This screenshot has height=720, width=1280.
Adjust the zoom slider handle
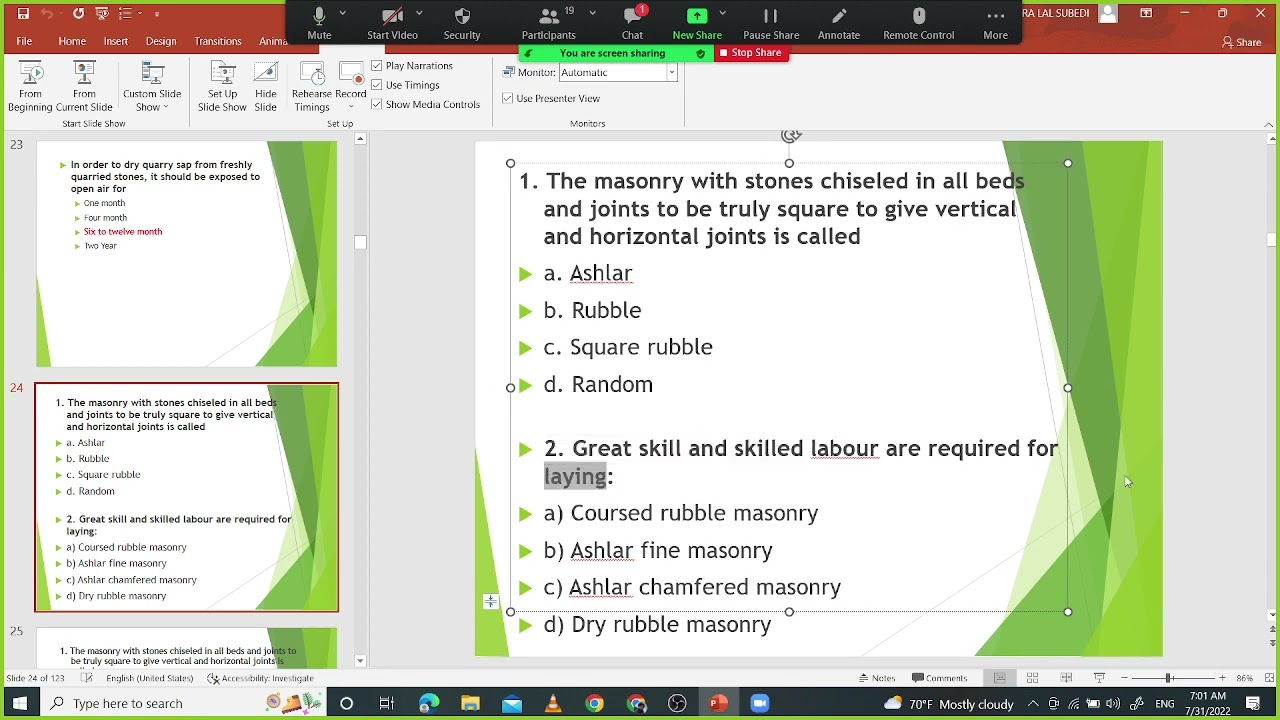[1169, 678]
